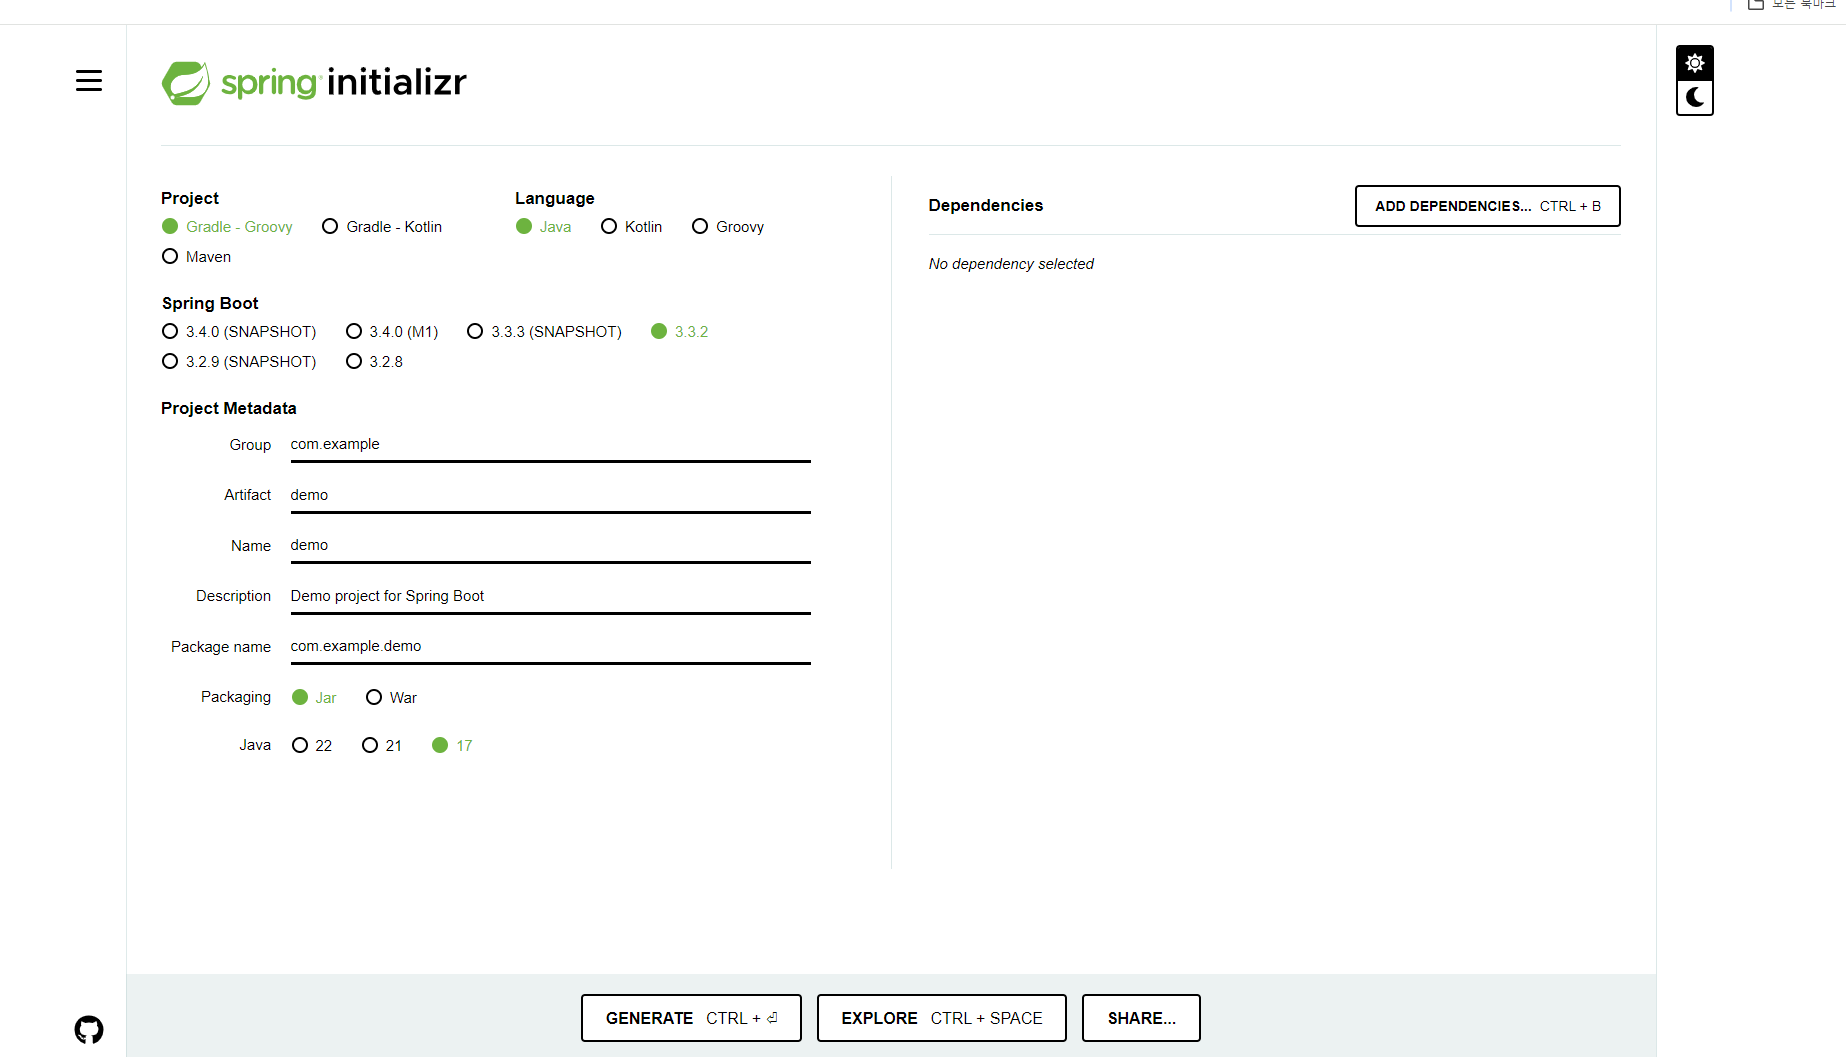
Task: Set packaging to War
Action: click(x=392, y=698)
